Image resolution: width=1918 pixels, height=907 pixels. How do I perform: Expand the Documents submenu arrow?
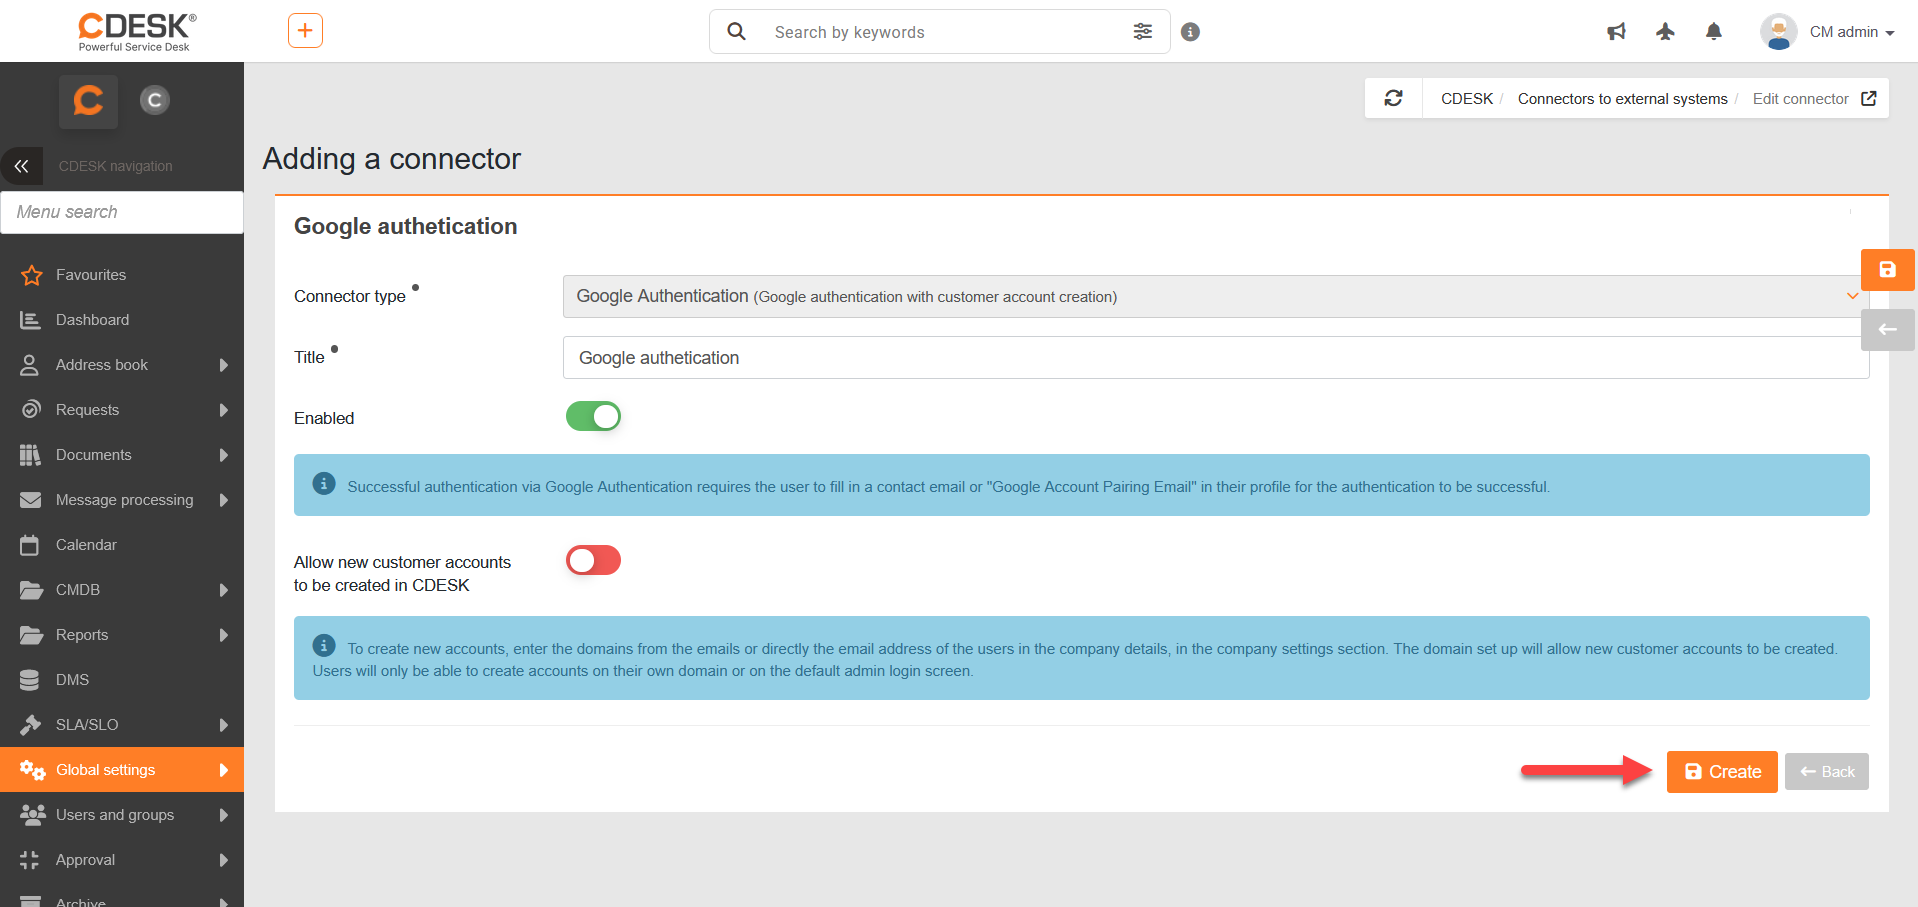pyautogui.click(x=224, y=455)
